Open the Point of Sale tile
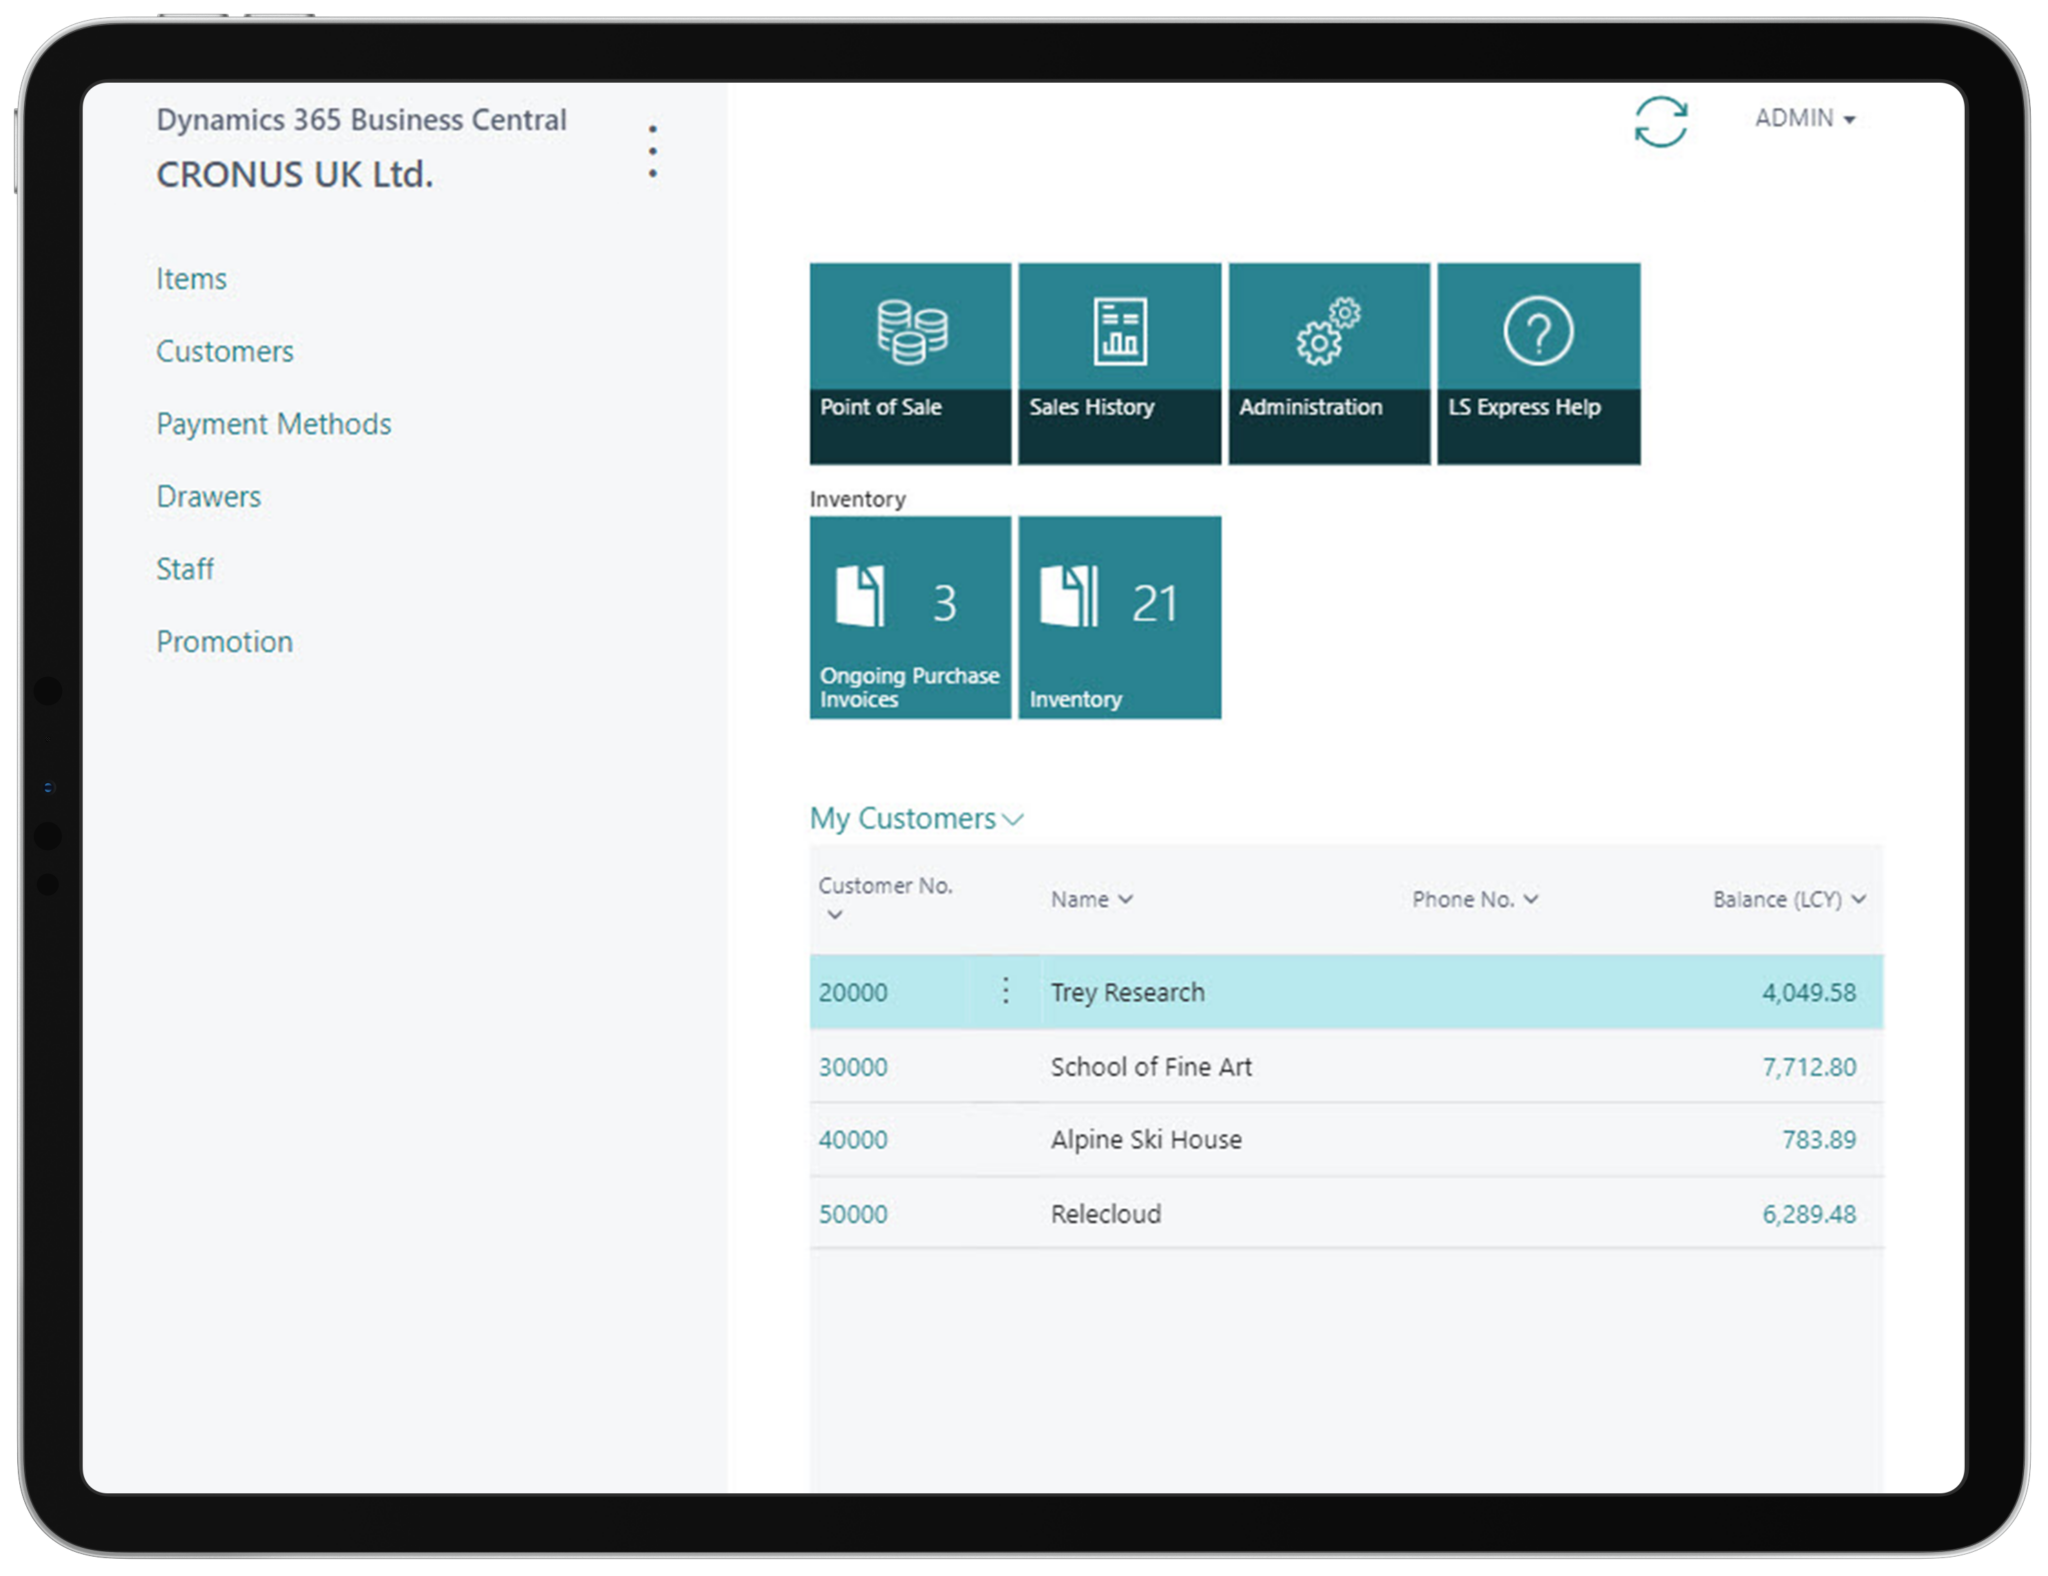This screenshot has height=1576, width=2048. click(909, 363)
